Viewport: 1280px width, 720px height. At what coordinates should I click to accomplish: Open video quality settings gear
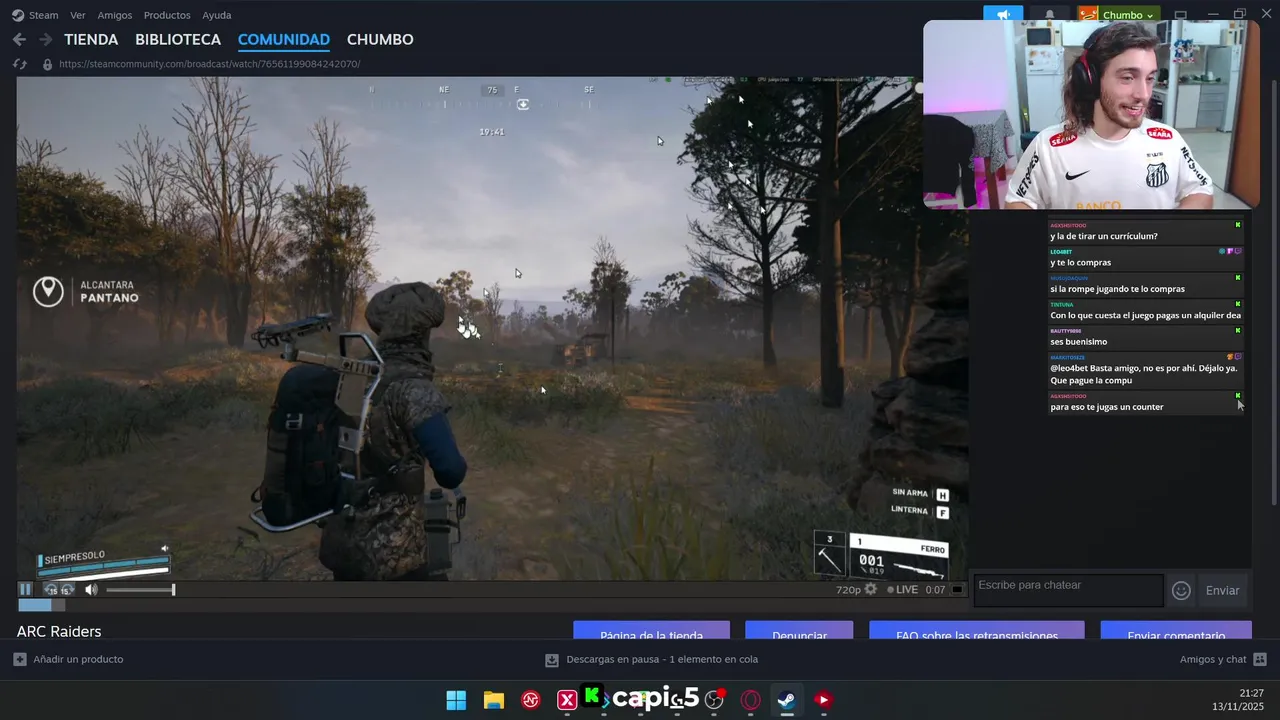871,590
